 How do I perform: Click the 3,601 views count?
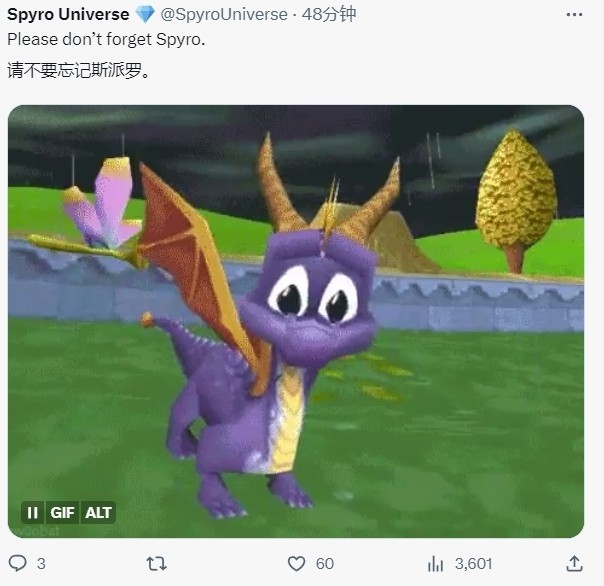coord(472,564)
